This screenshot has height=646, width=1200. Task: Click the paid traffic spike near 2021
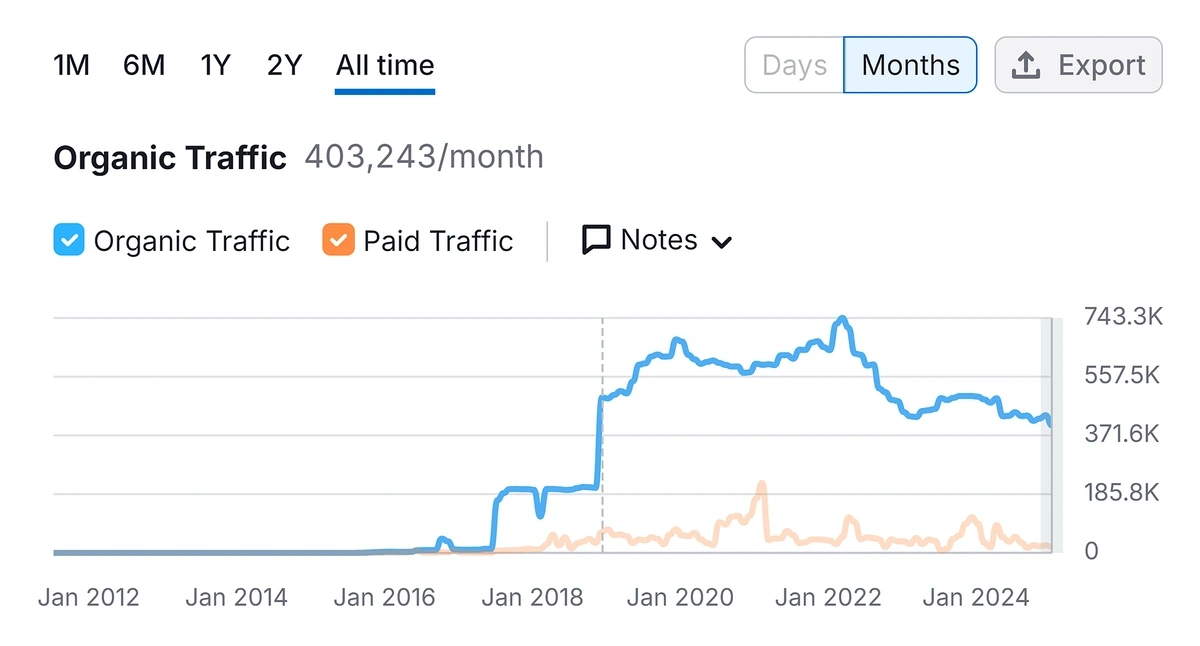click(761, 485)
